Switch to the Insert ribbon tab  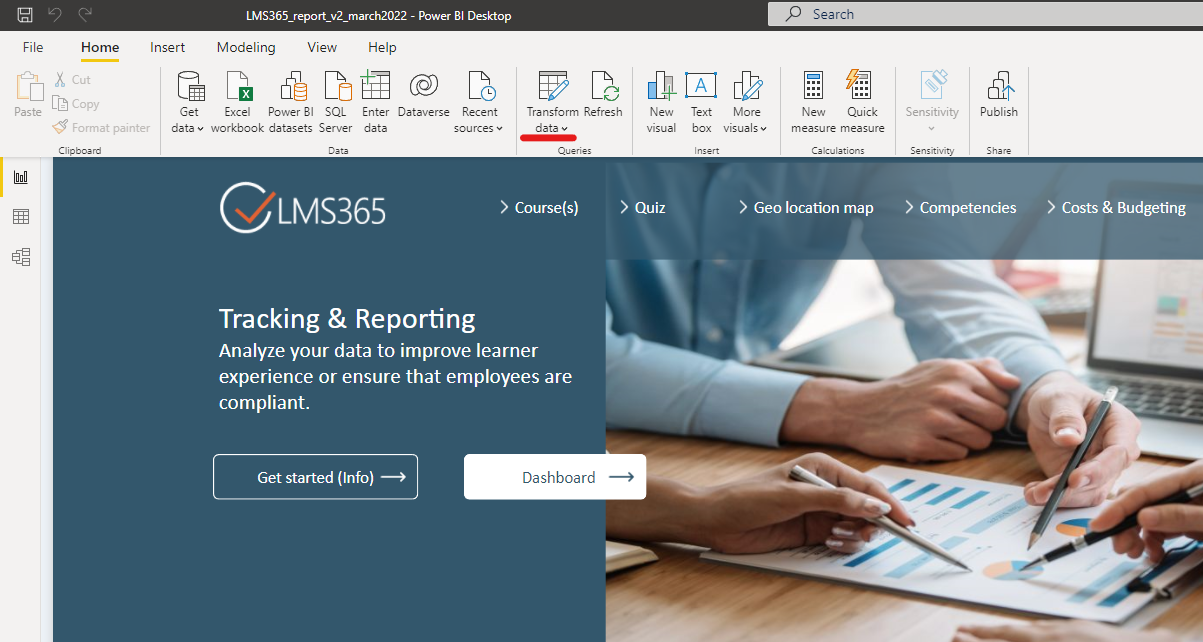tap(168, 47)
